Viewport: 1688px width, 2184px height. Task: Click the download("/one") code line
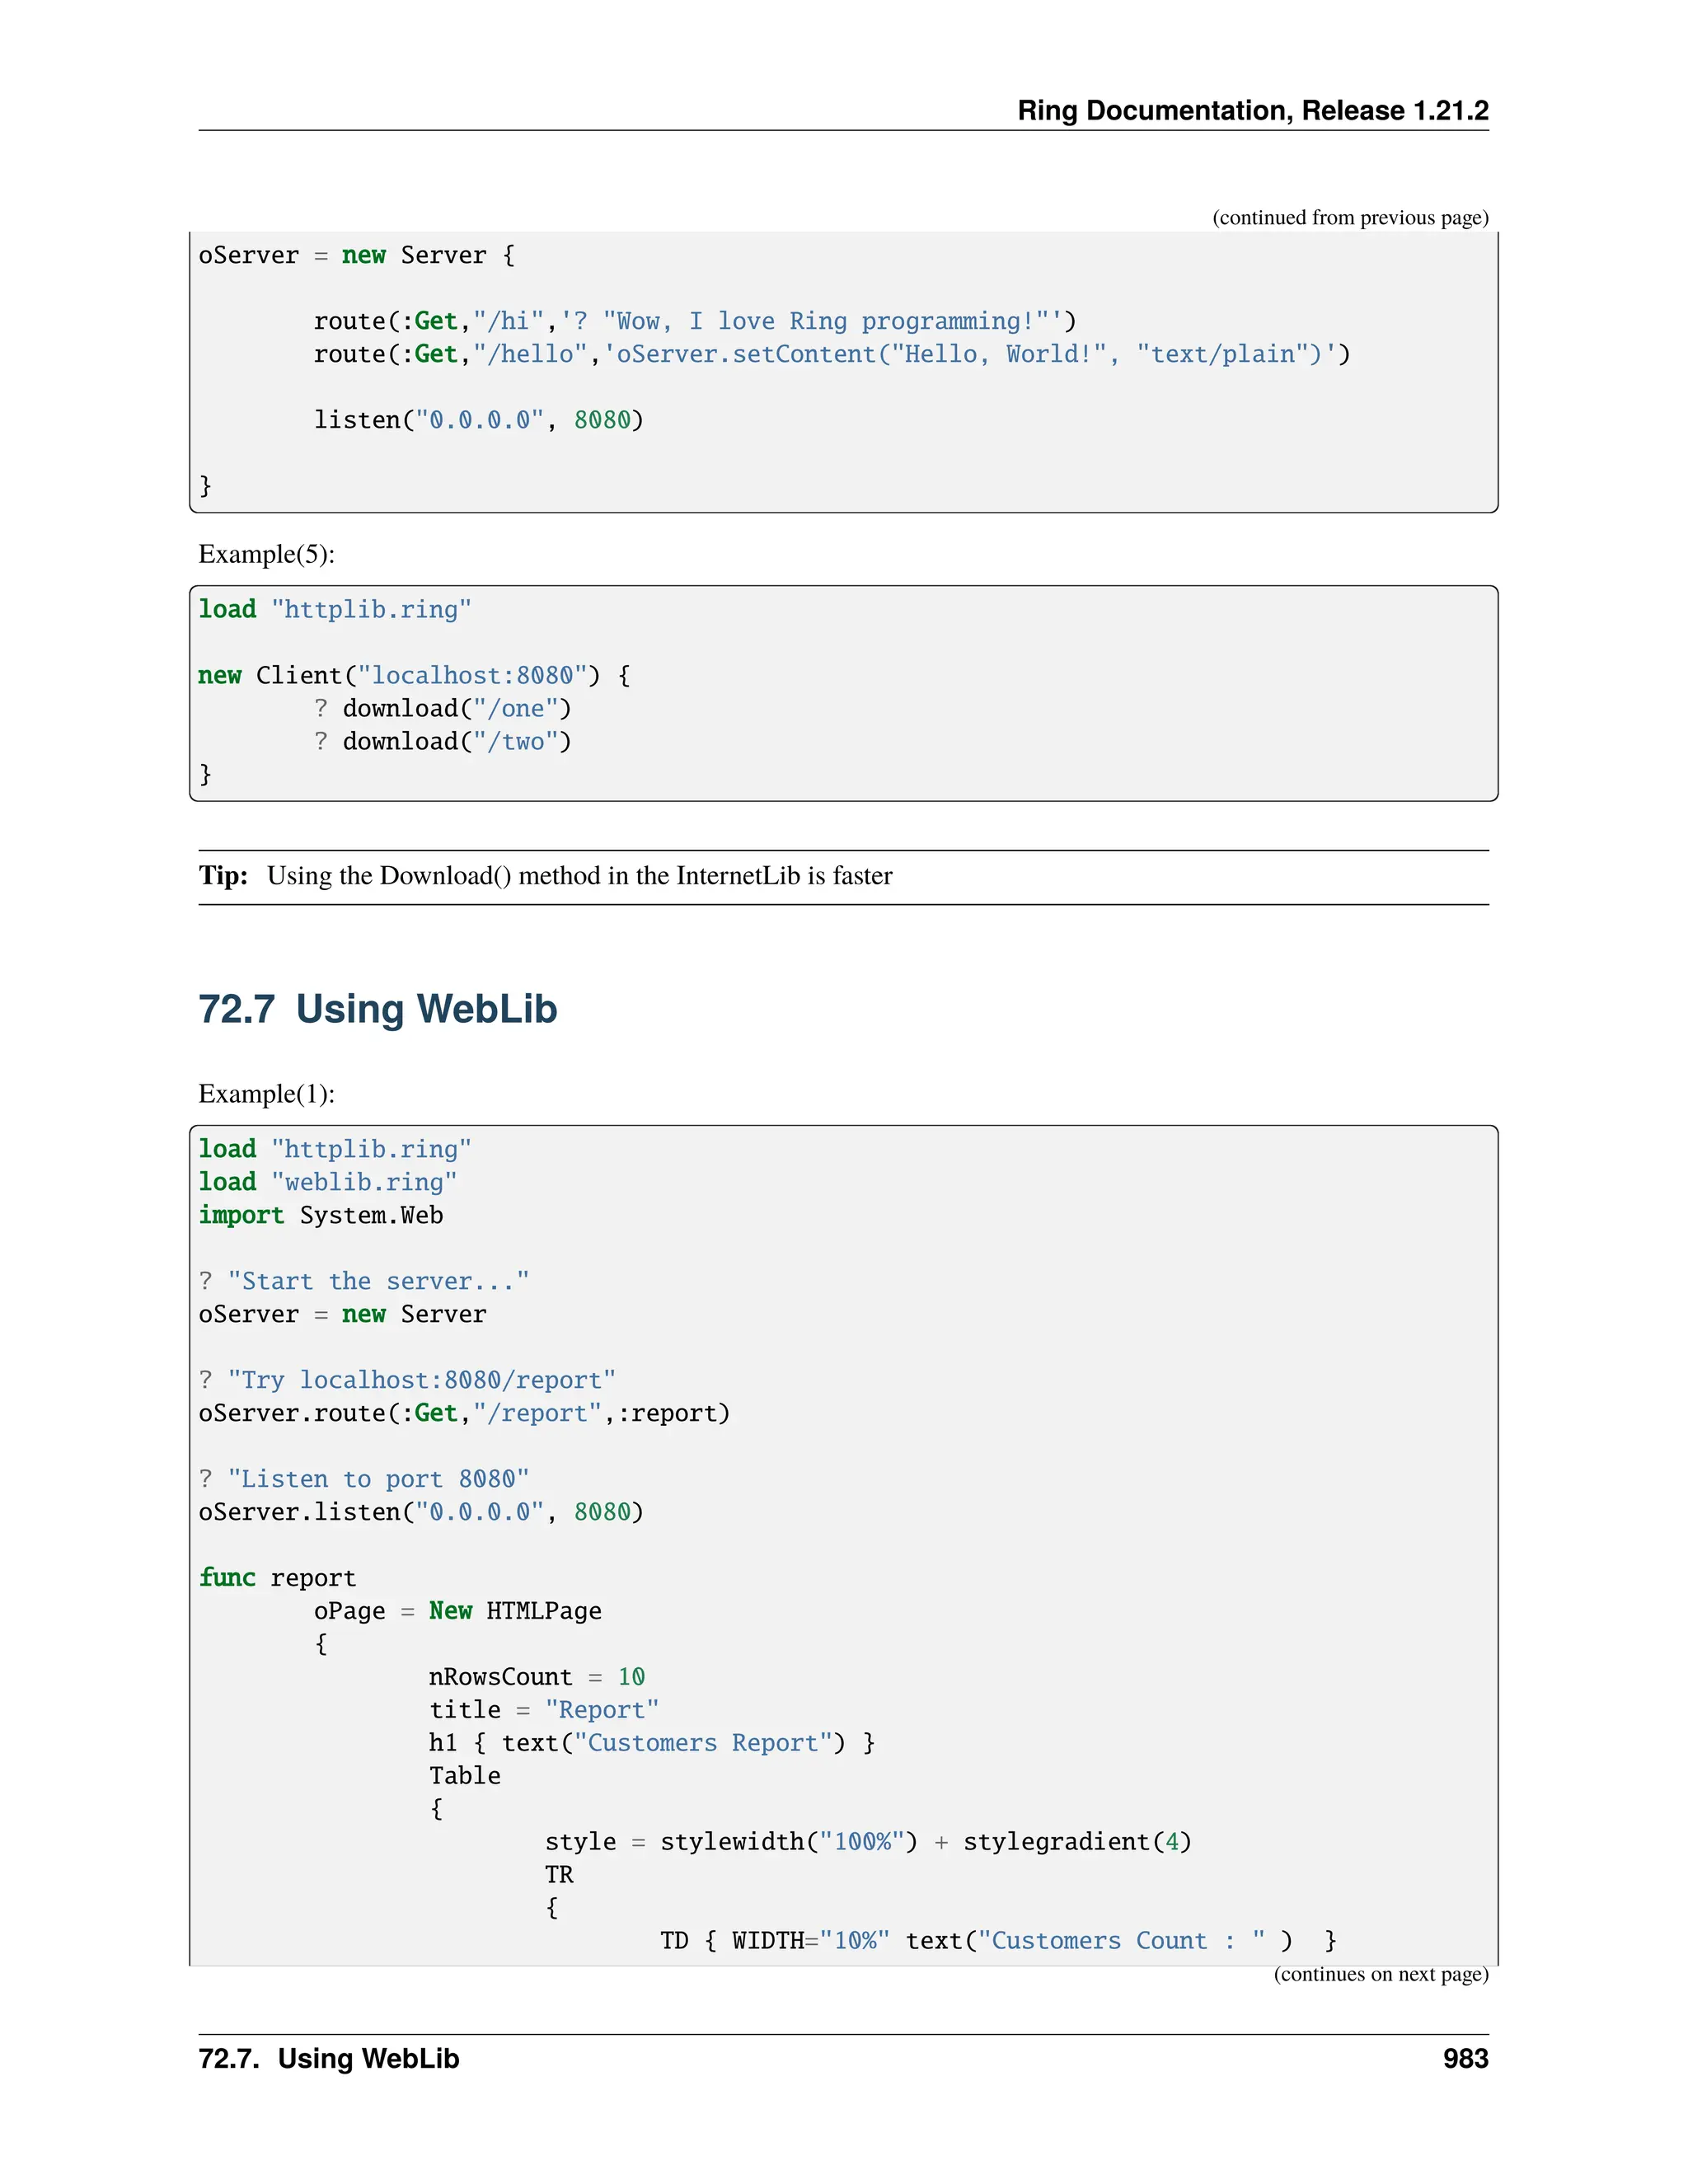click(442, 708)
